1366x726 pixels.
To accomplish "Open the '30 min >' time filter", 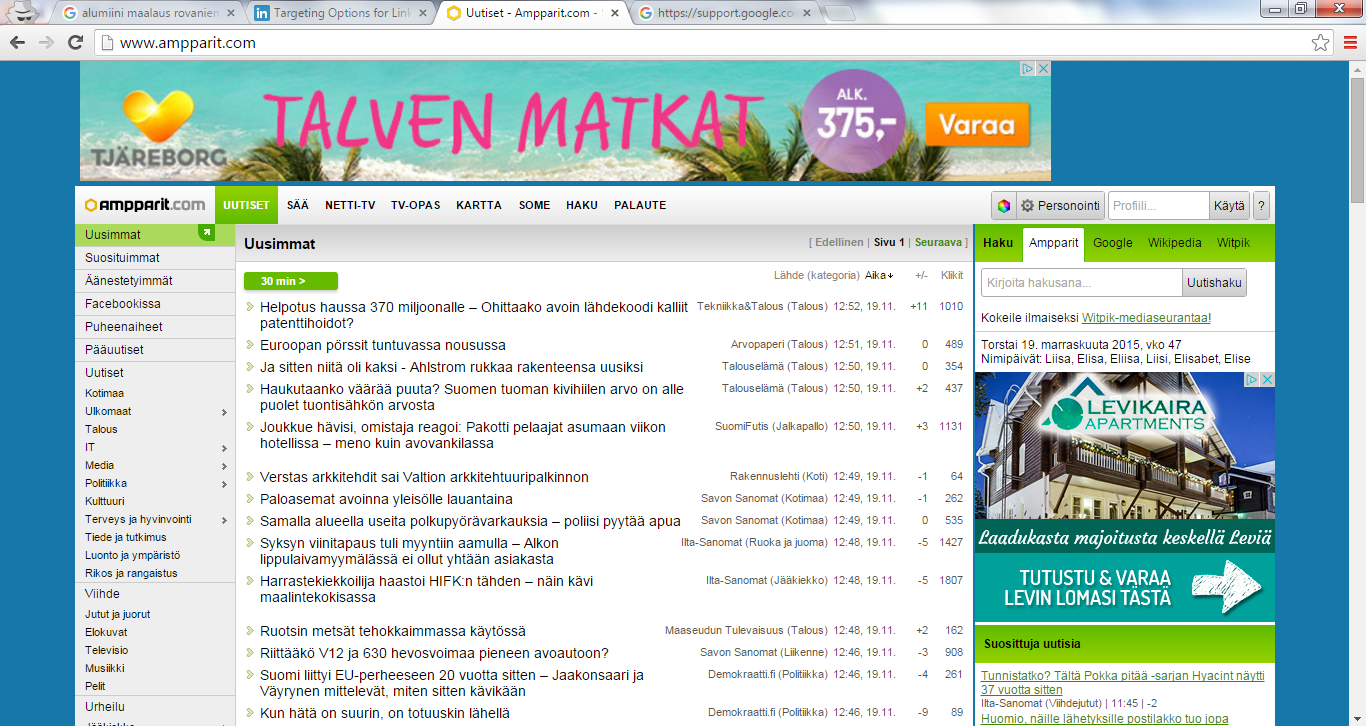I will pyautogui.click(x=291, y=281).
